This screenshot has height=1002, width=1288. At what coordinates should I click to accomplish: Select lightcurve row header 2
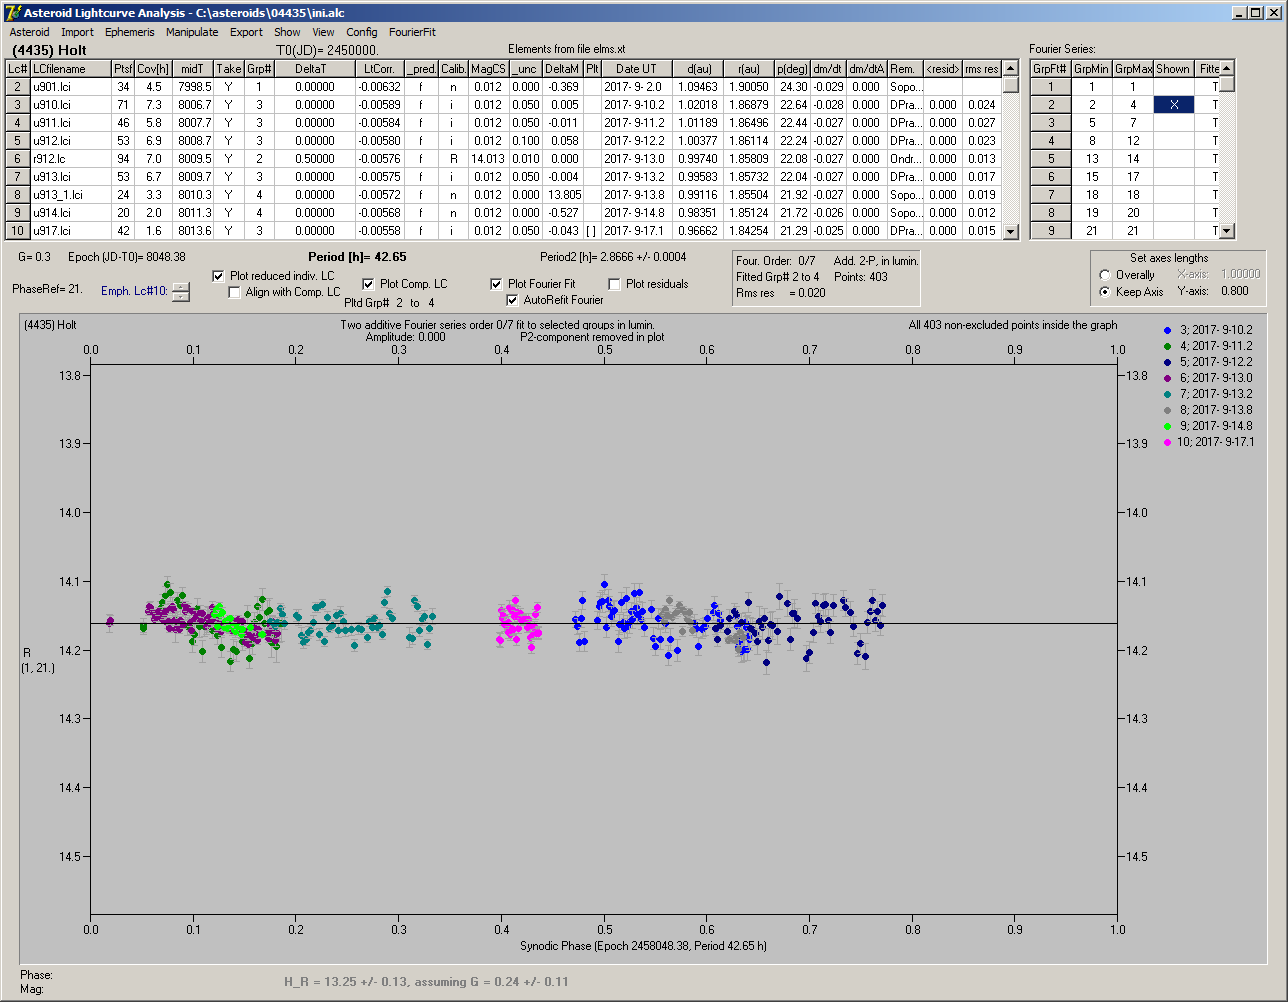[18, 87]
